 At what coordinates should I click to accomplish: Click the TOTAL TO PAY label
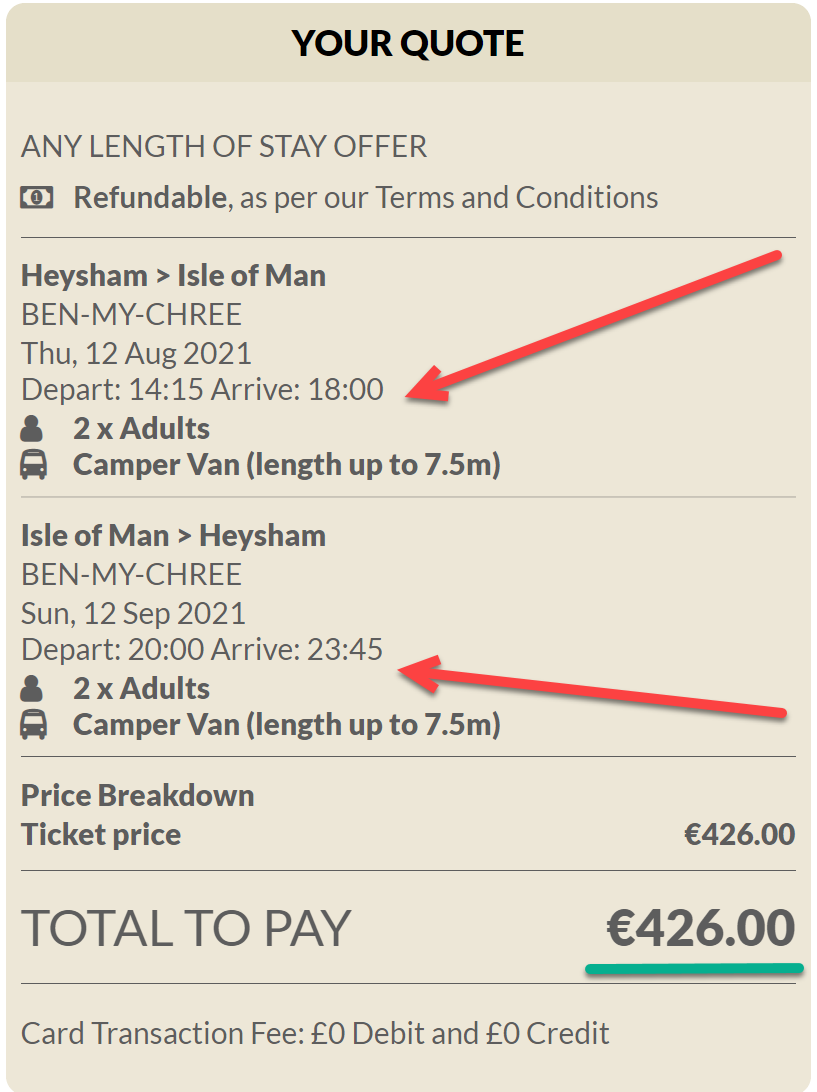[x=186, y=928]
